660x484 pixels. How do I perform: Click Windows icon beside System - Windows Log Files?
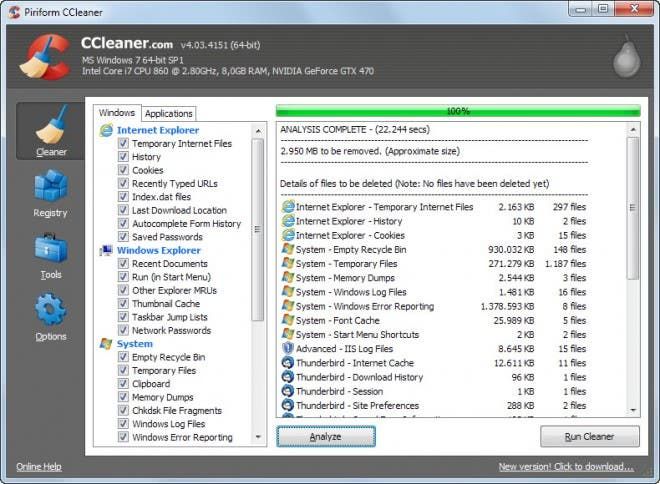[x=288, y=292]
